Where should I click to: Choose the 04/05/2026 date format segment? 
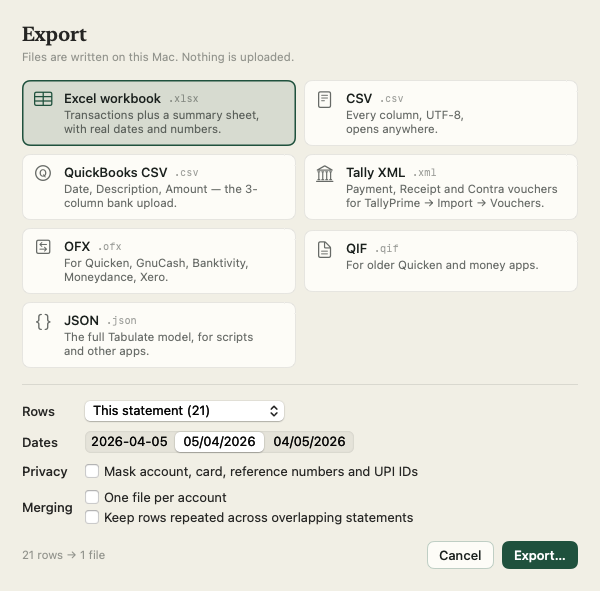tap(309, 442)
